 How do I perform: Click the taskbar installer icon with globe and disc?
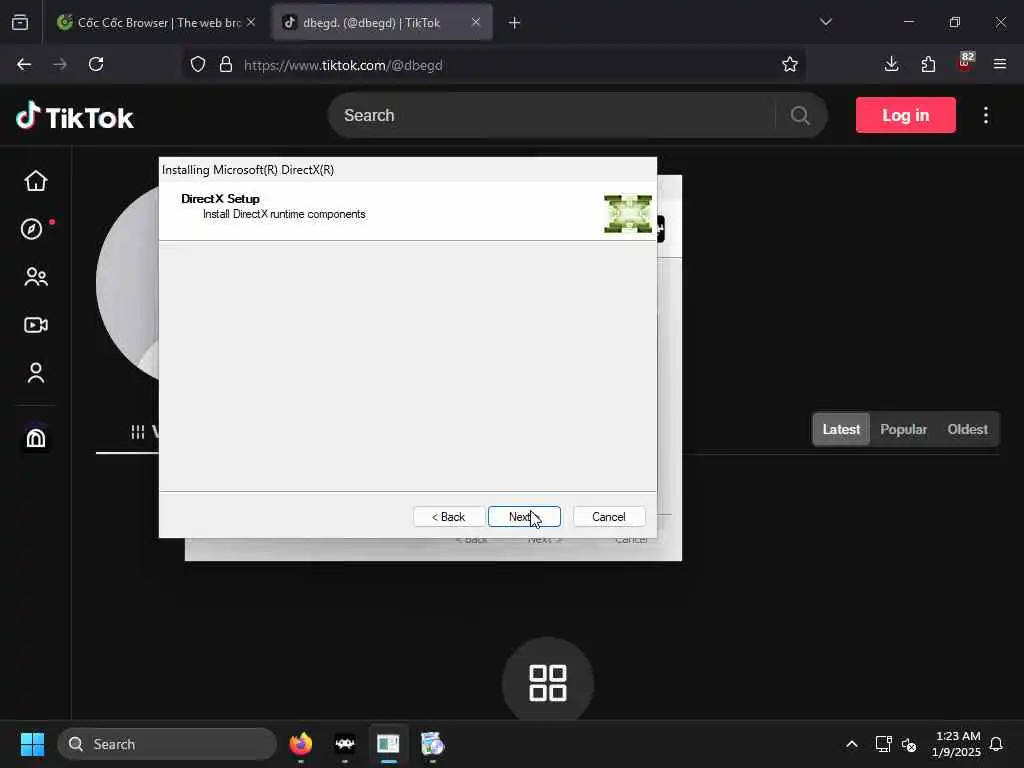[432, 744]
